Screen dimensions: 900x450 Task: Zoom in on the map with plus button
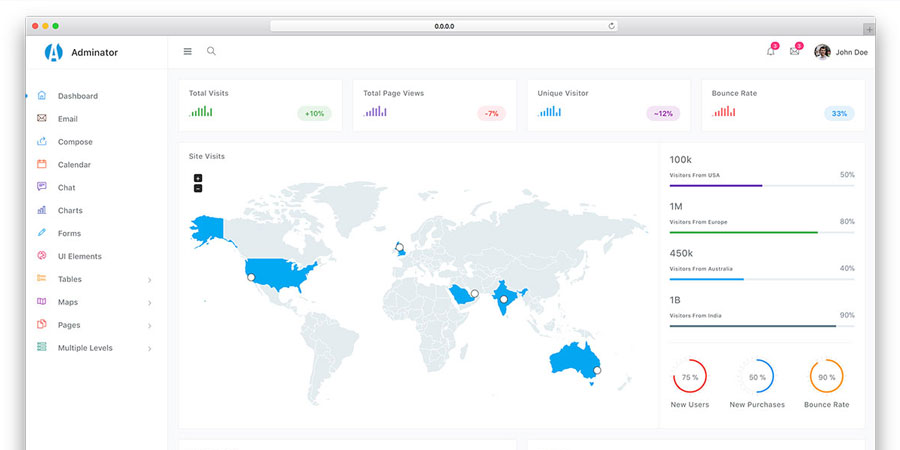[x=198, y=178]
